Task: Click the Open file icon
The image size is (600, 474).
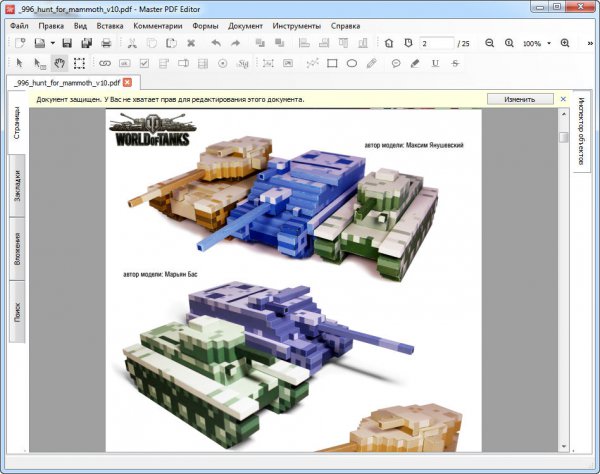Action: [39, 43]
